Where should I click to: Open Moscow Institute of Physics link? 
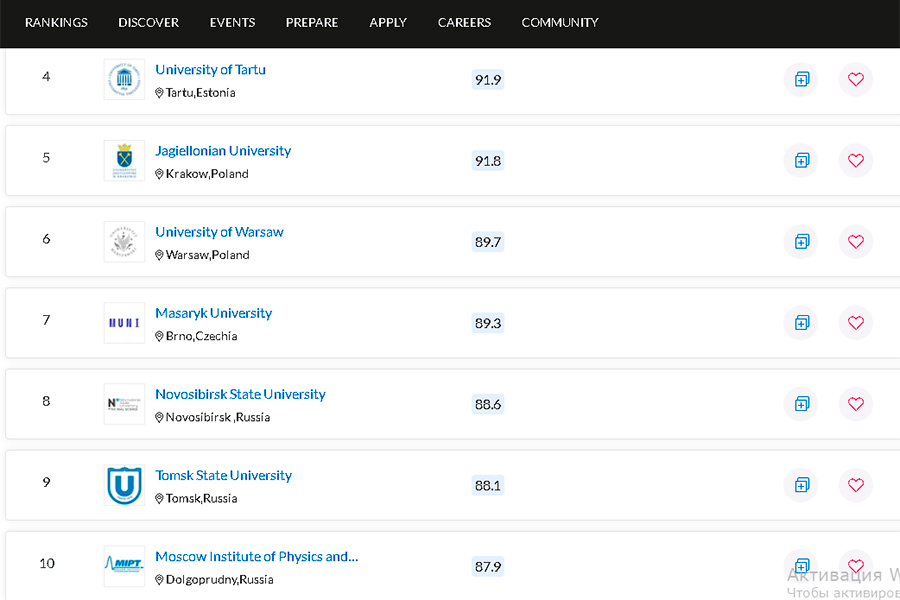pos(256,556)
